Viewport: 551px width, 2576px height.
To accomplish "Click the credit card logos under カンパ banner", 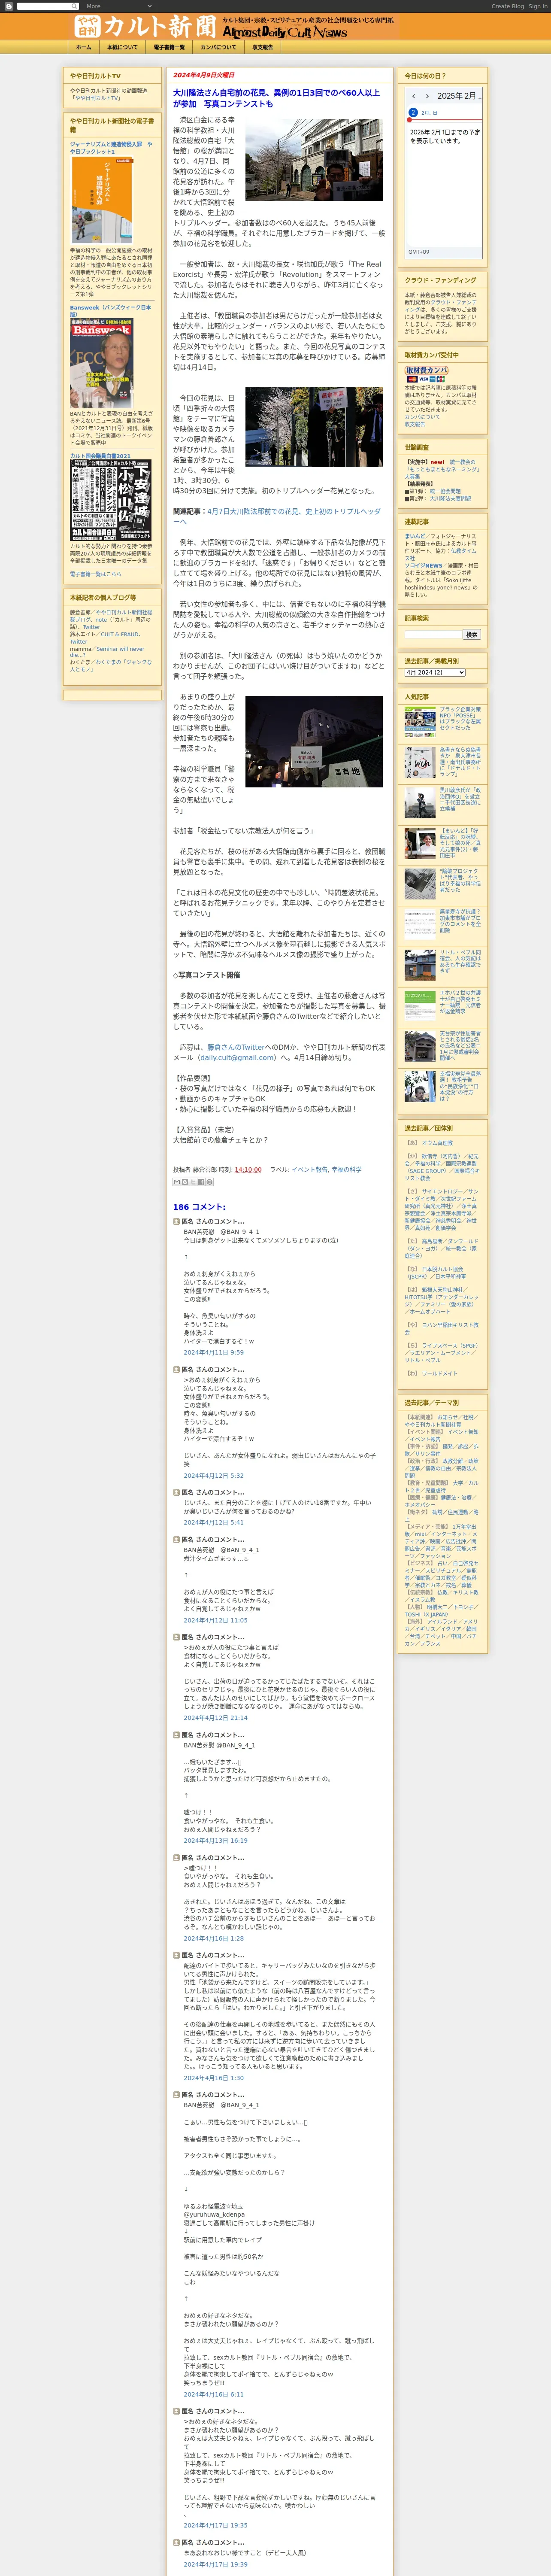I will (426, 380).
